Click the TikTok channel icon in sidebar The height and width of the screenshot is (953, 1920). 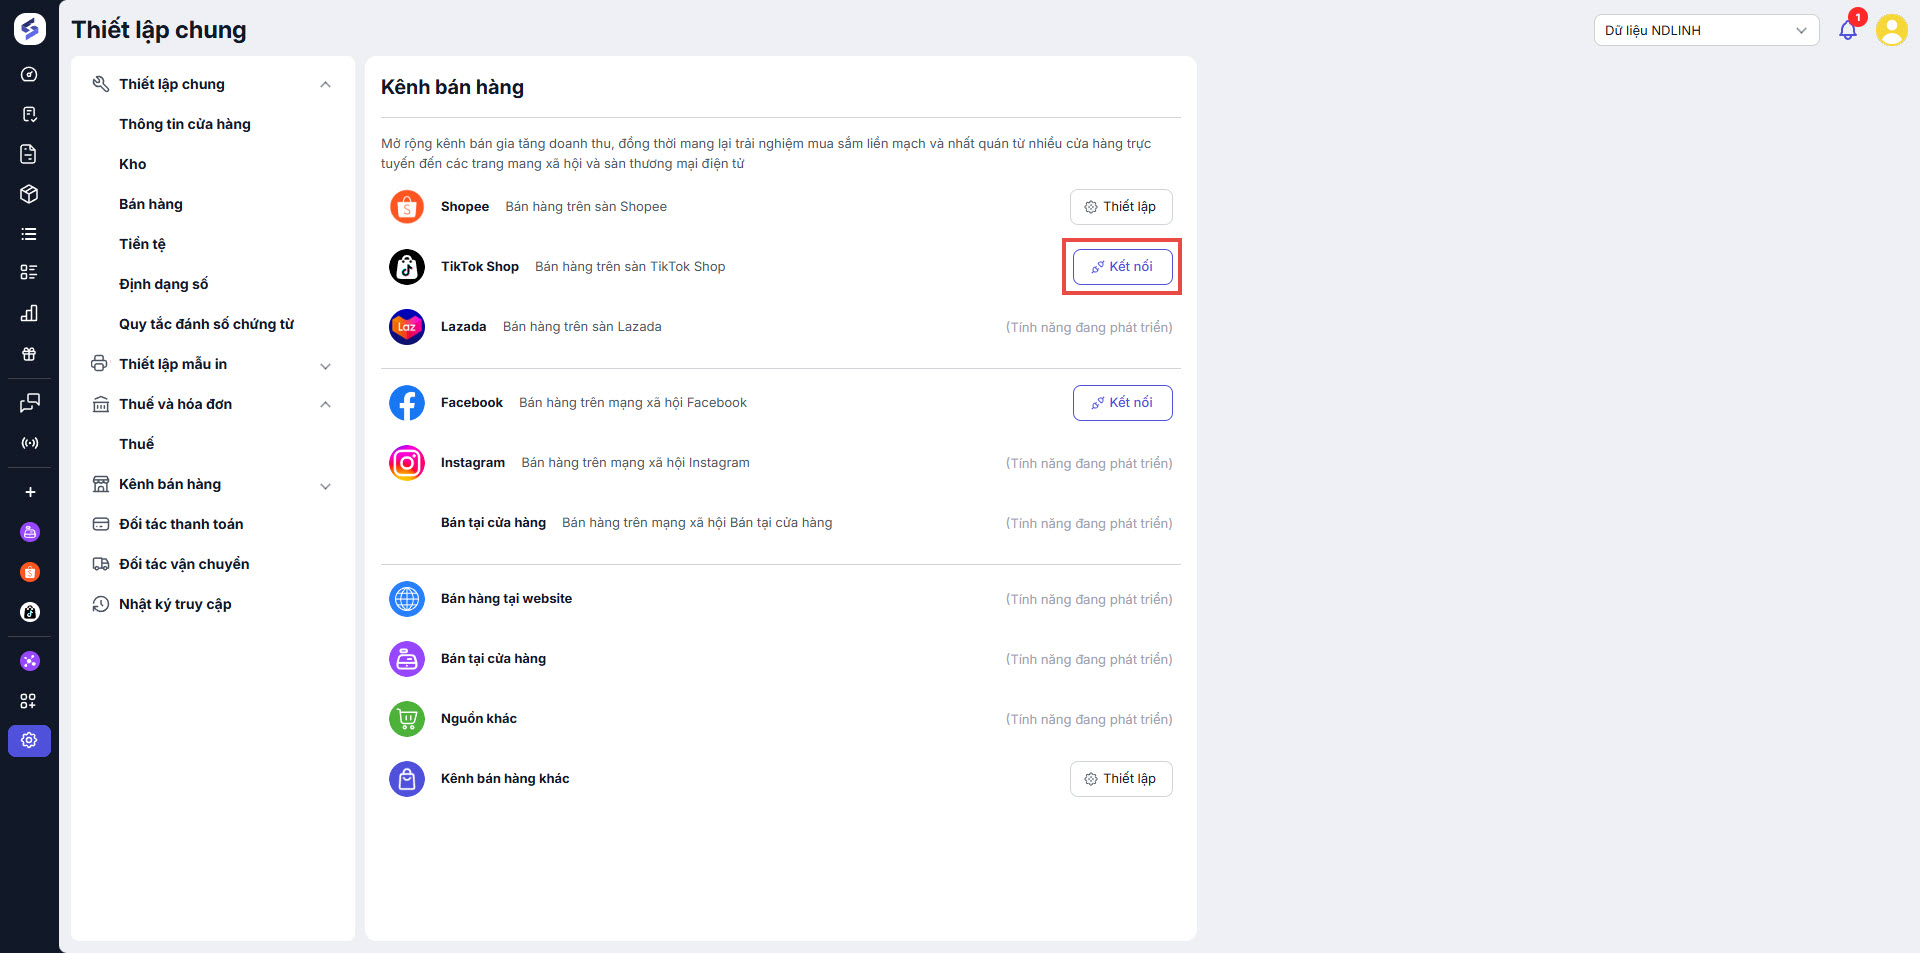point(30,612)
